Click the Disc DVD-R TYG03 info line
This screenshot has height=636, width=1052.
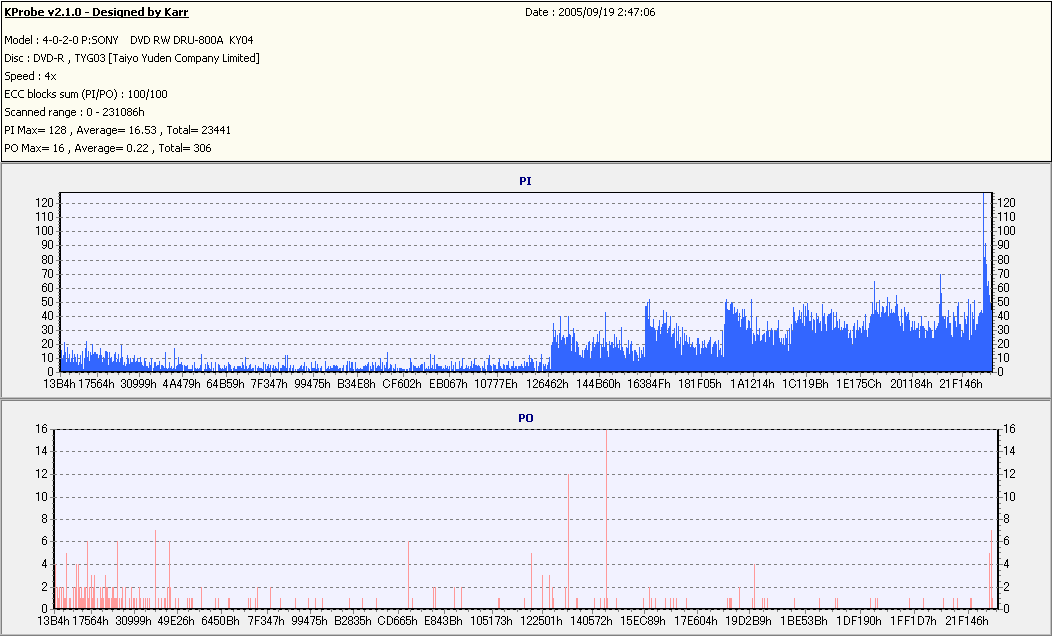[x=132, y=58]
